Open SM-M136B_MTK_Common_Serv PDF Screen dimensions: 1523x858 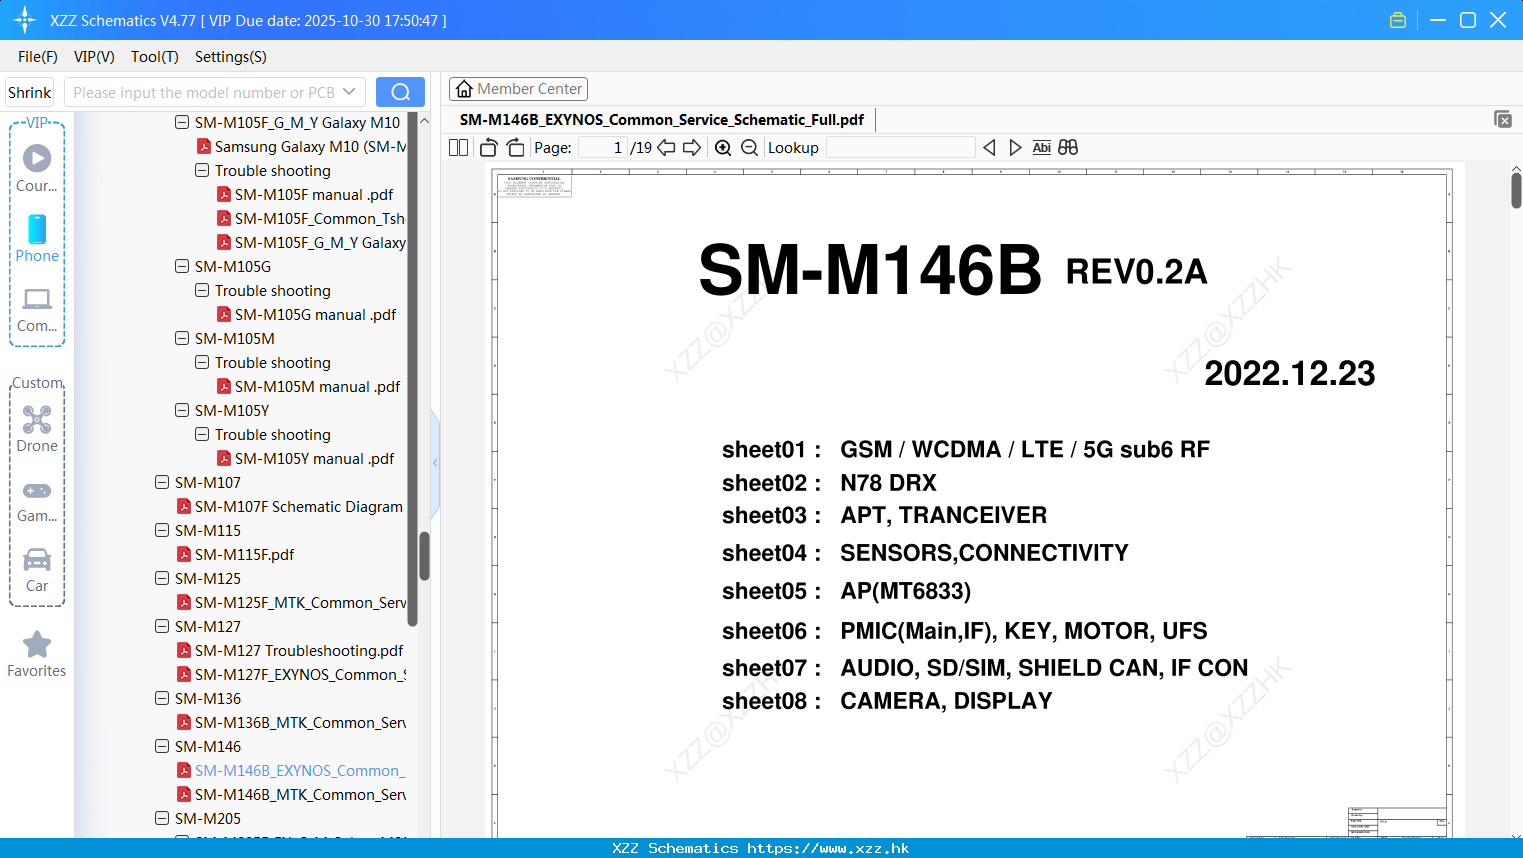pos(300,723)
